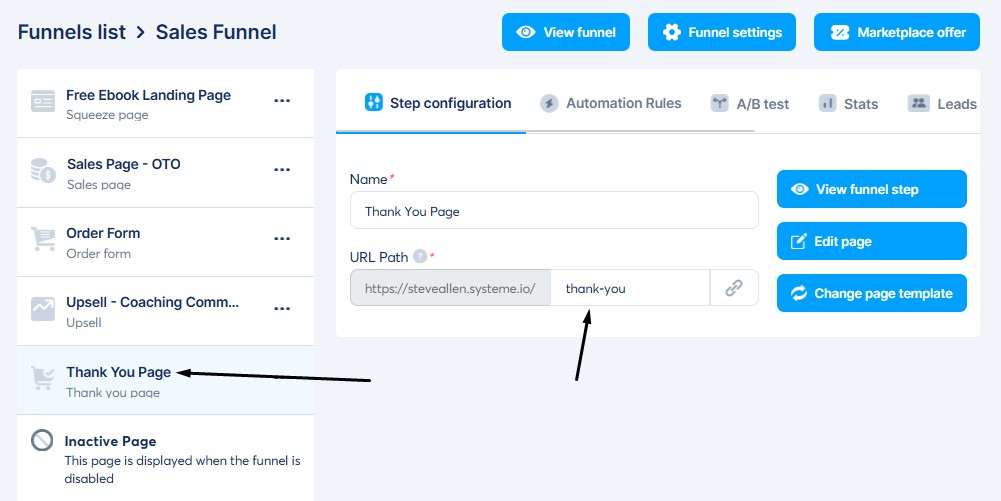
Task: Open the A/B test tab
Action: [750, 103]
